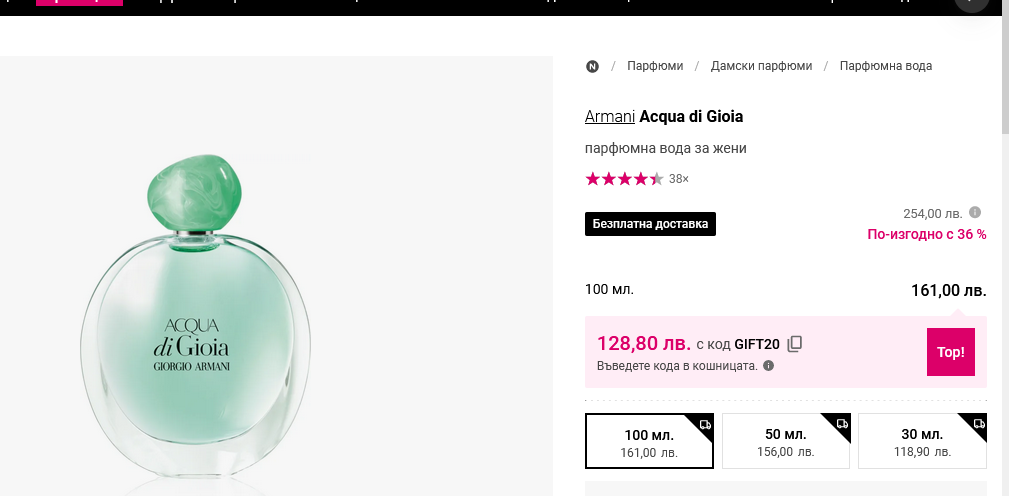Click the Notino home icon in breadcrumbs

point(592,66)
